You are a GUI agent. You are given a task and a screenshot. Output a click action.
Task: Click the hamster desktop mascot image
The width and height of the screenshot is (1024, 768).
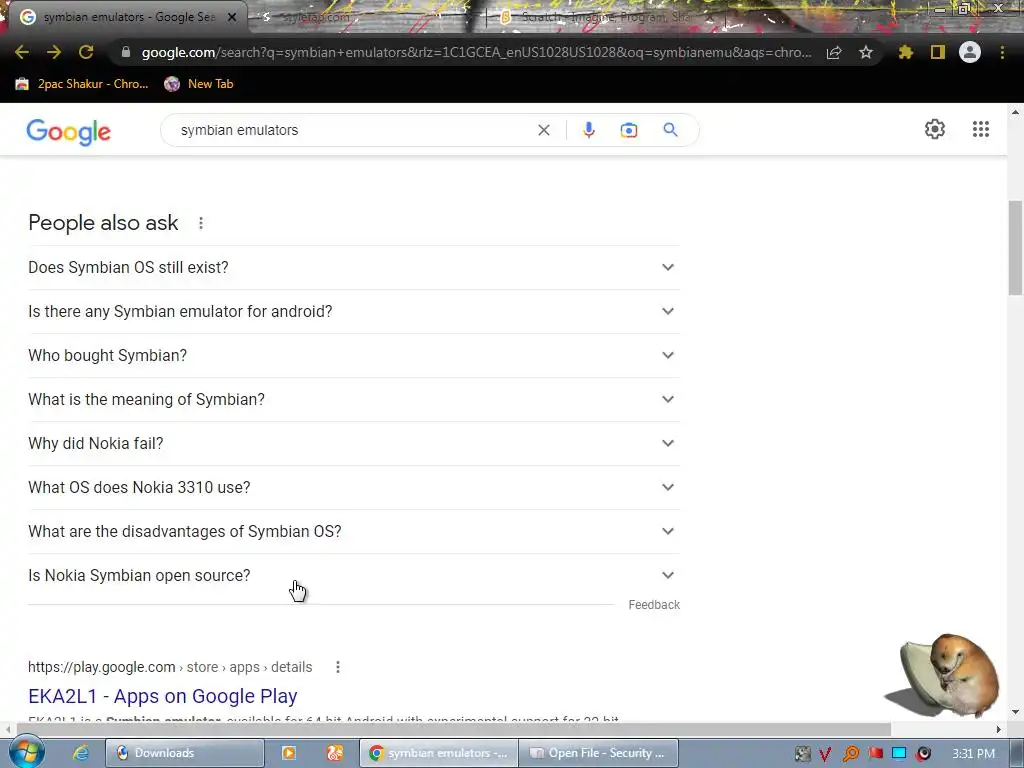pyautogui.click(x=943, y=676)
